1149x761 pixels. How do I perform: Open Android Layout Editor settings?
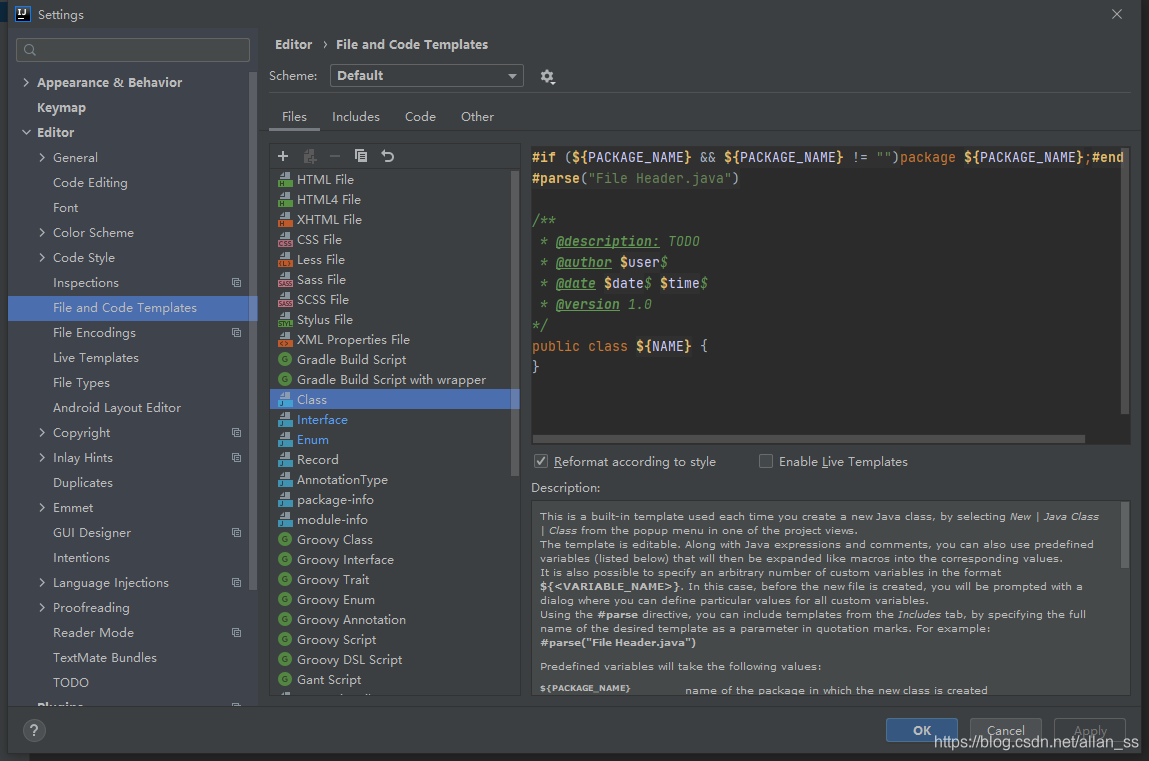coord(117,407)
